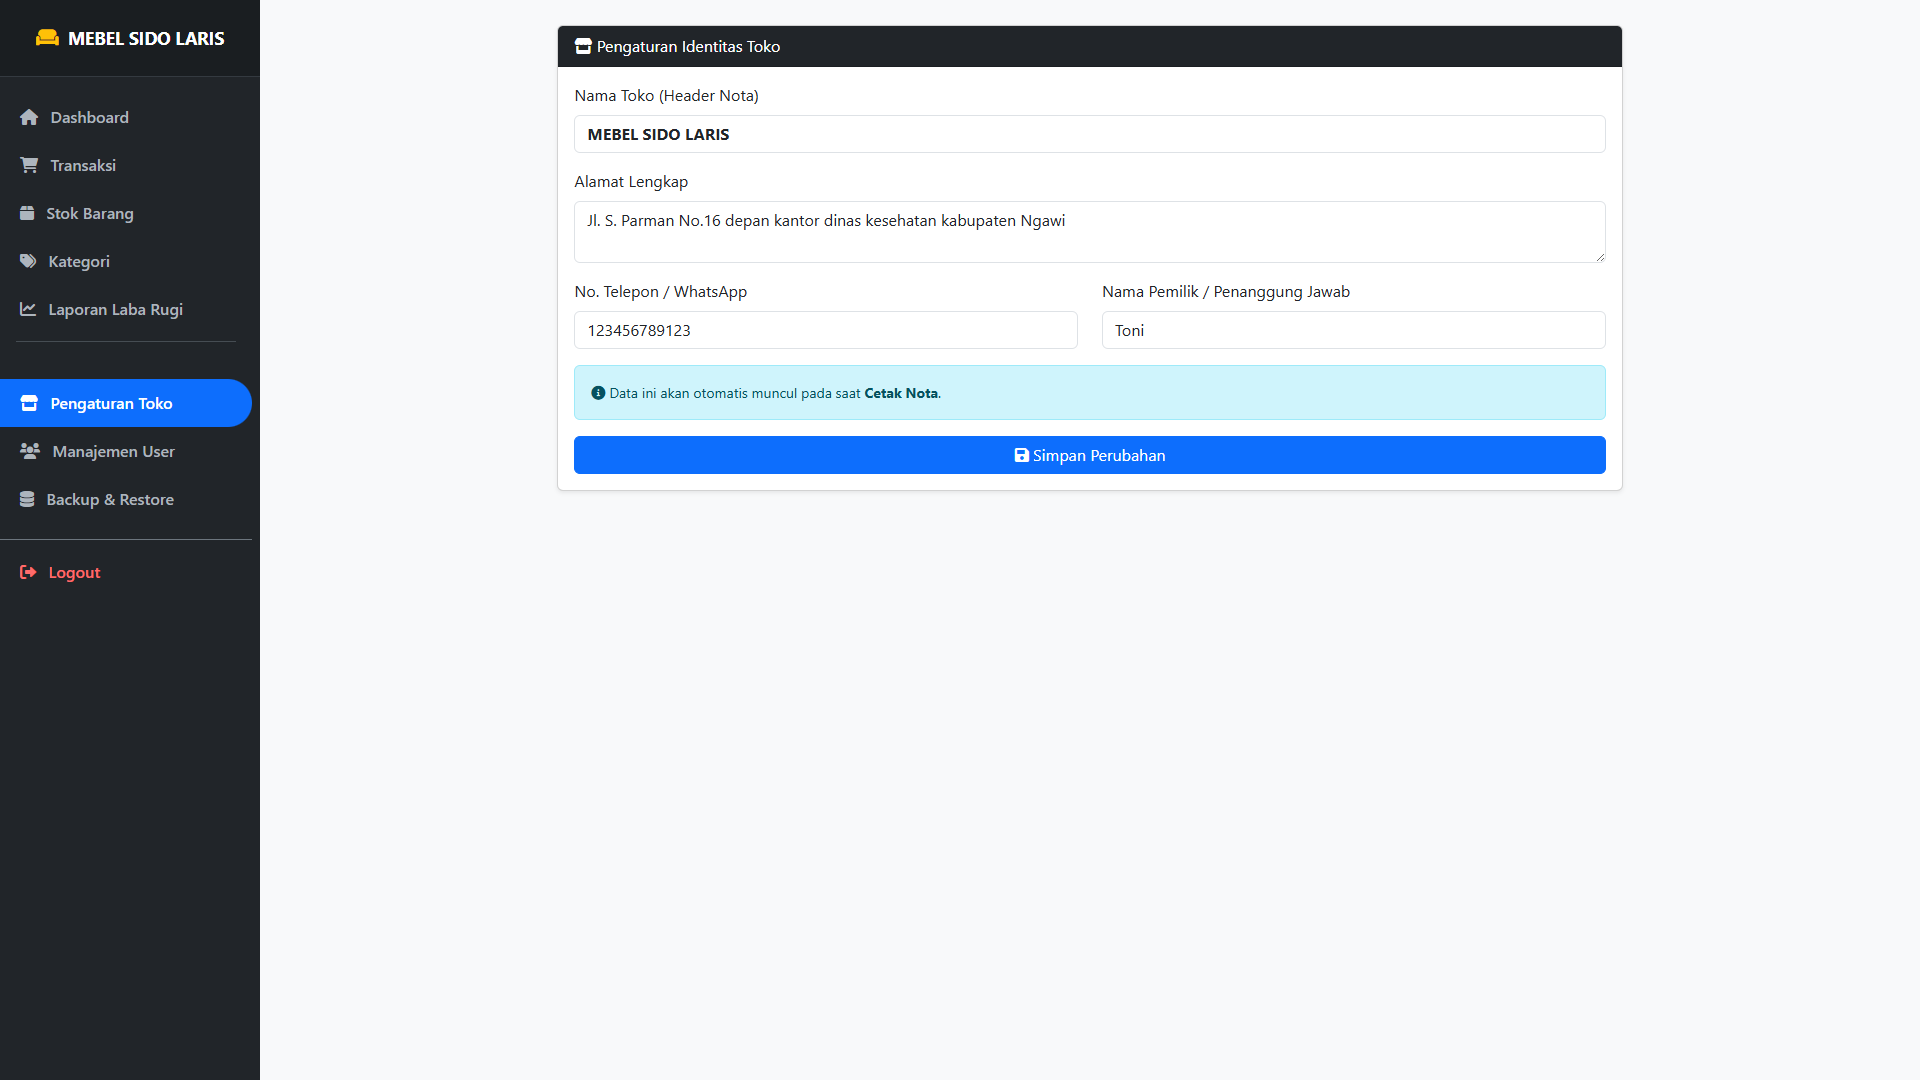The width and height of the screenshot is (1920, 1080).
Task: Click the Kategori tags icon
Action: 28,261
